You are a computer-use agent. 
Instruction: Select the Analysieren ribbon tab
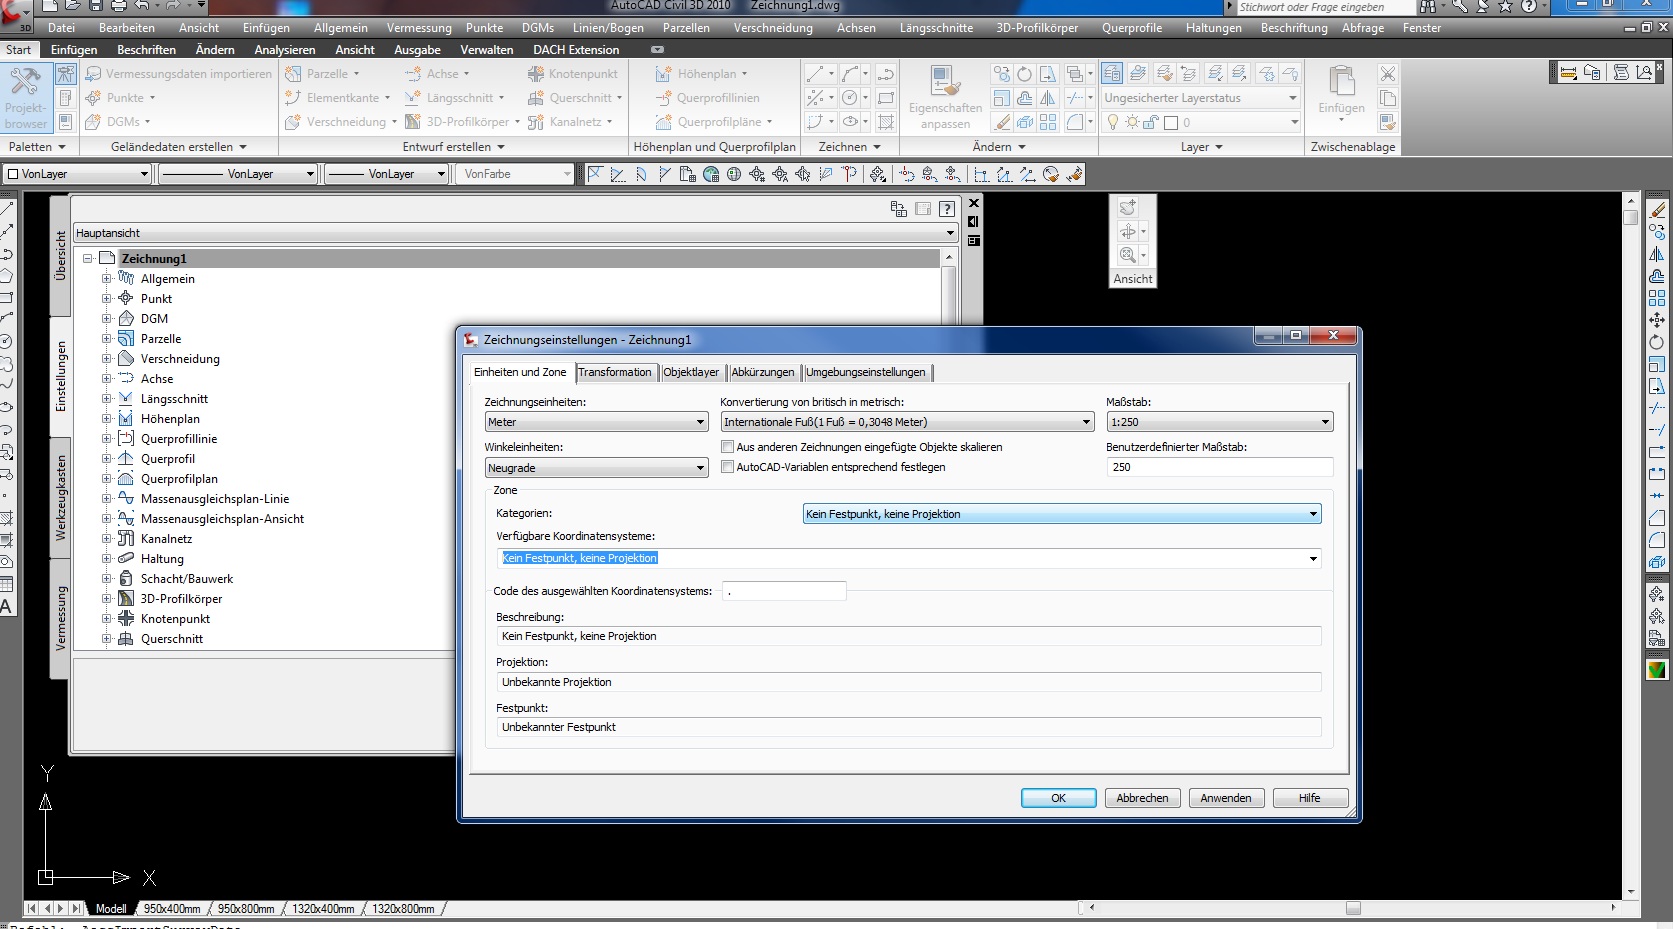point(285,49)
